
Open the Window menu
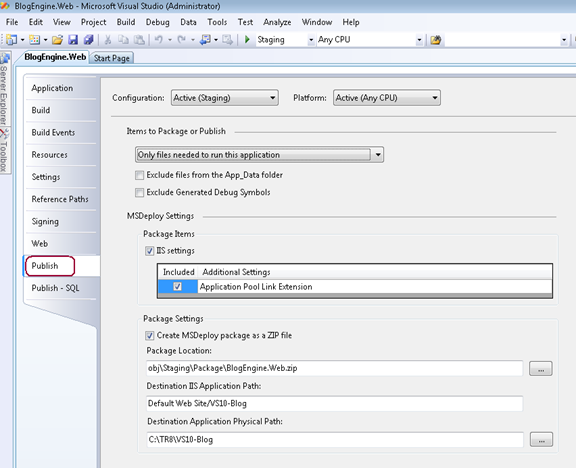click(317, 22)
